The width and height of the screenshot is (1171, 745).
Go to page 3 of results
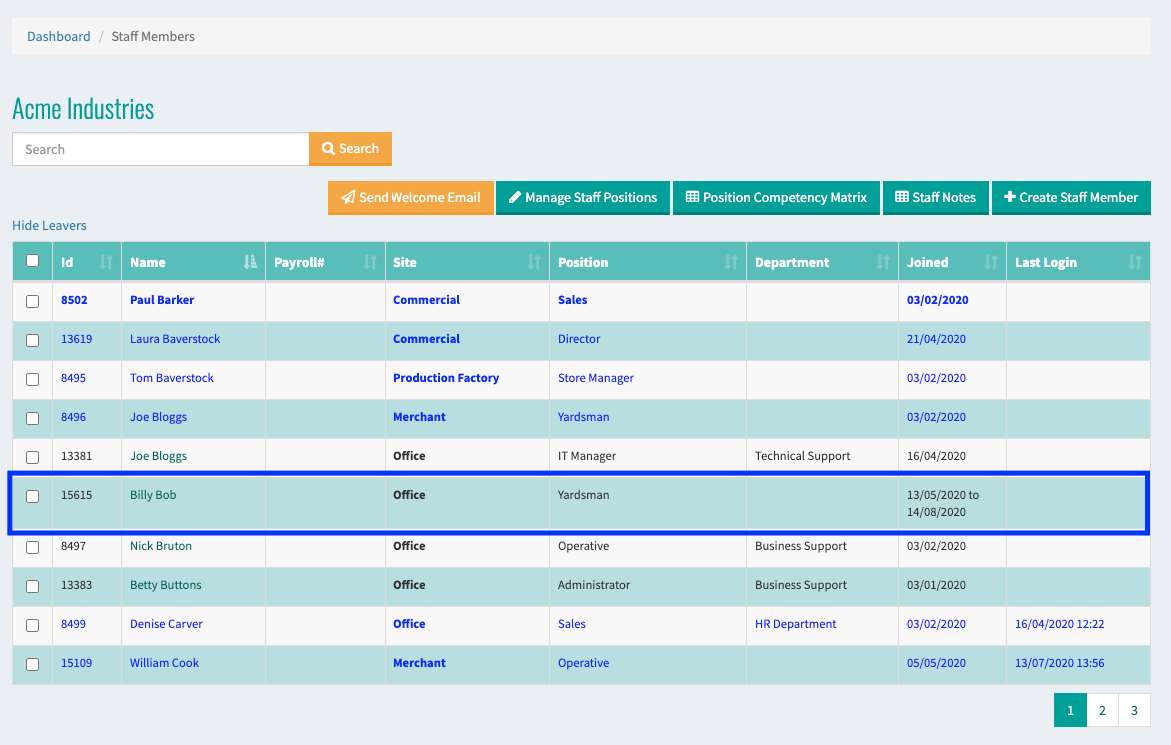coord(1134,710)
